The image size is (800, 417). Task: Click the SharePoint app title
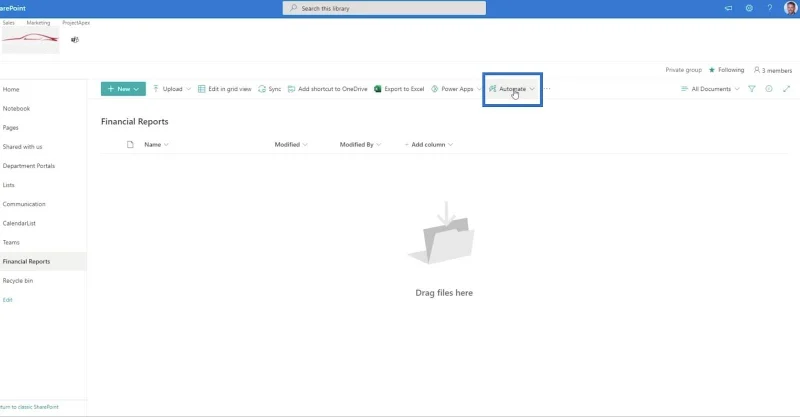[13, 8]
